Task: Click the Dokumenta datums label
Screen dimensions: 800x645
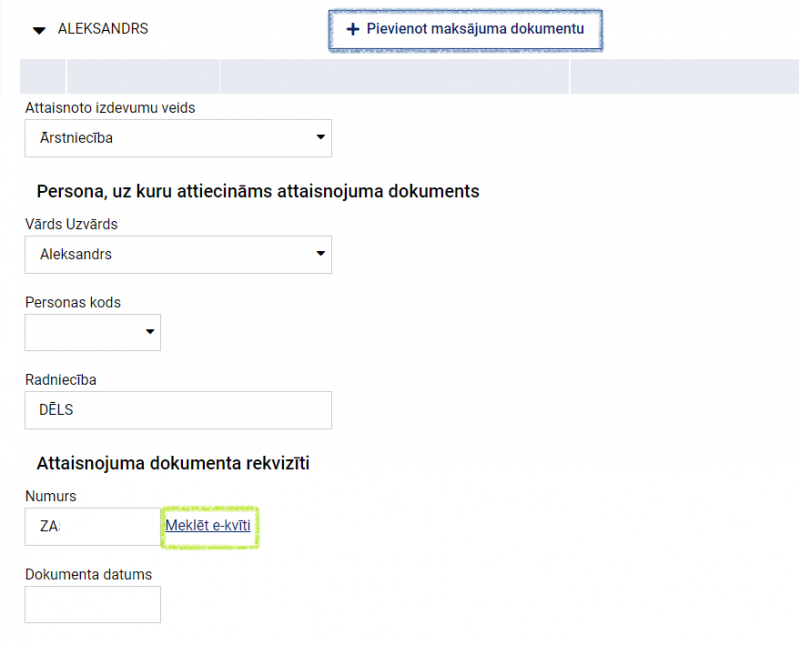Action: tap(88, 574)
